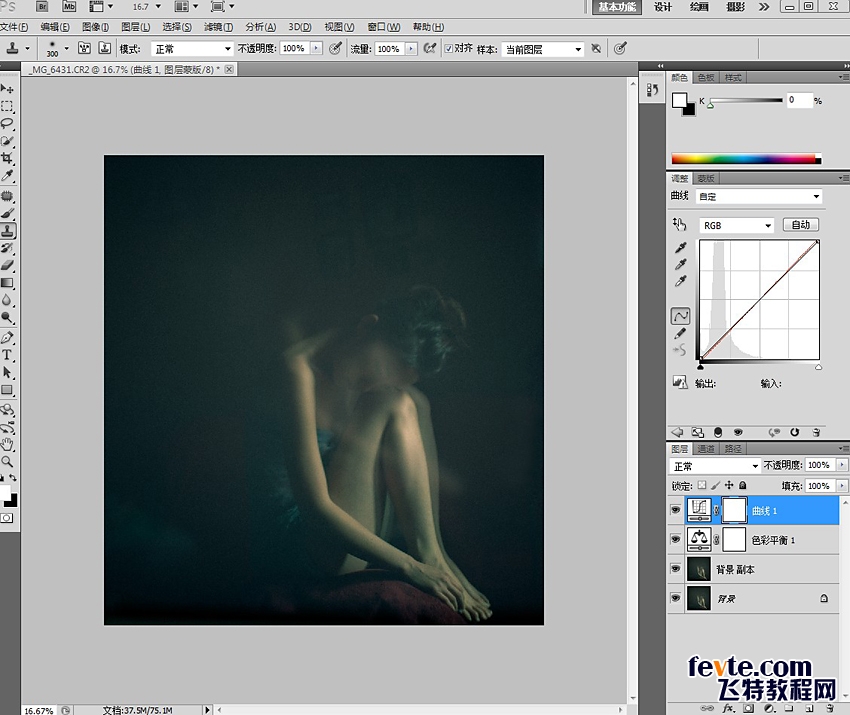Switch to the 设计 workspace
Viewport: 850px width, 715px height.
click(662, 7)
